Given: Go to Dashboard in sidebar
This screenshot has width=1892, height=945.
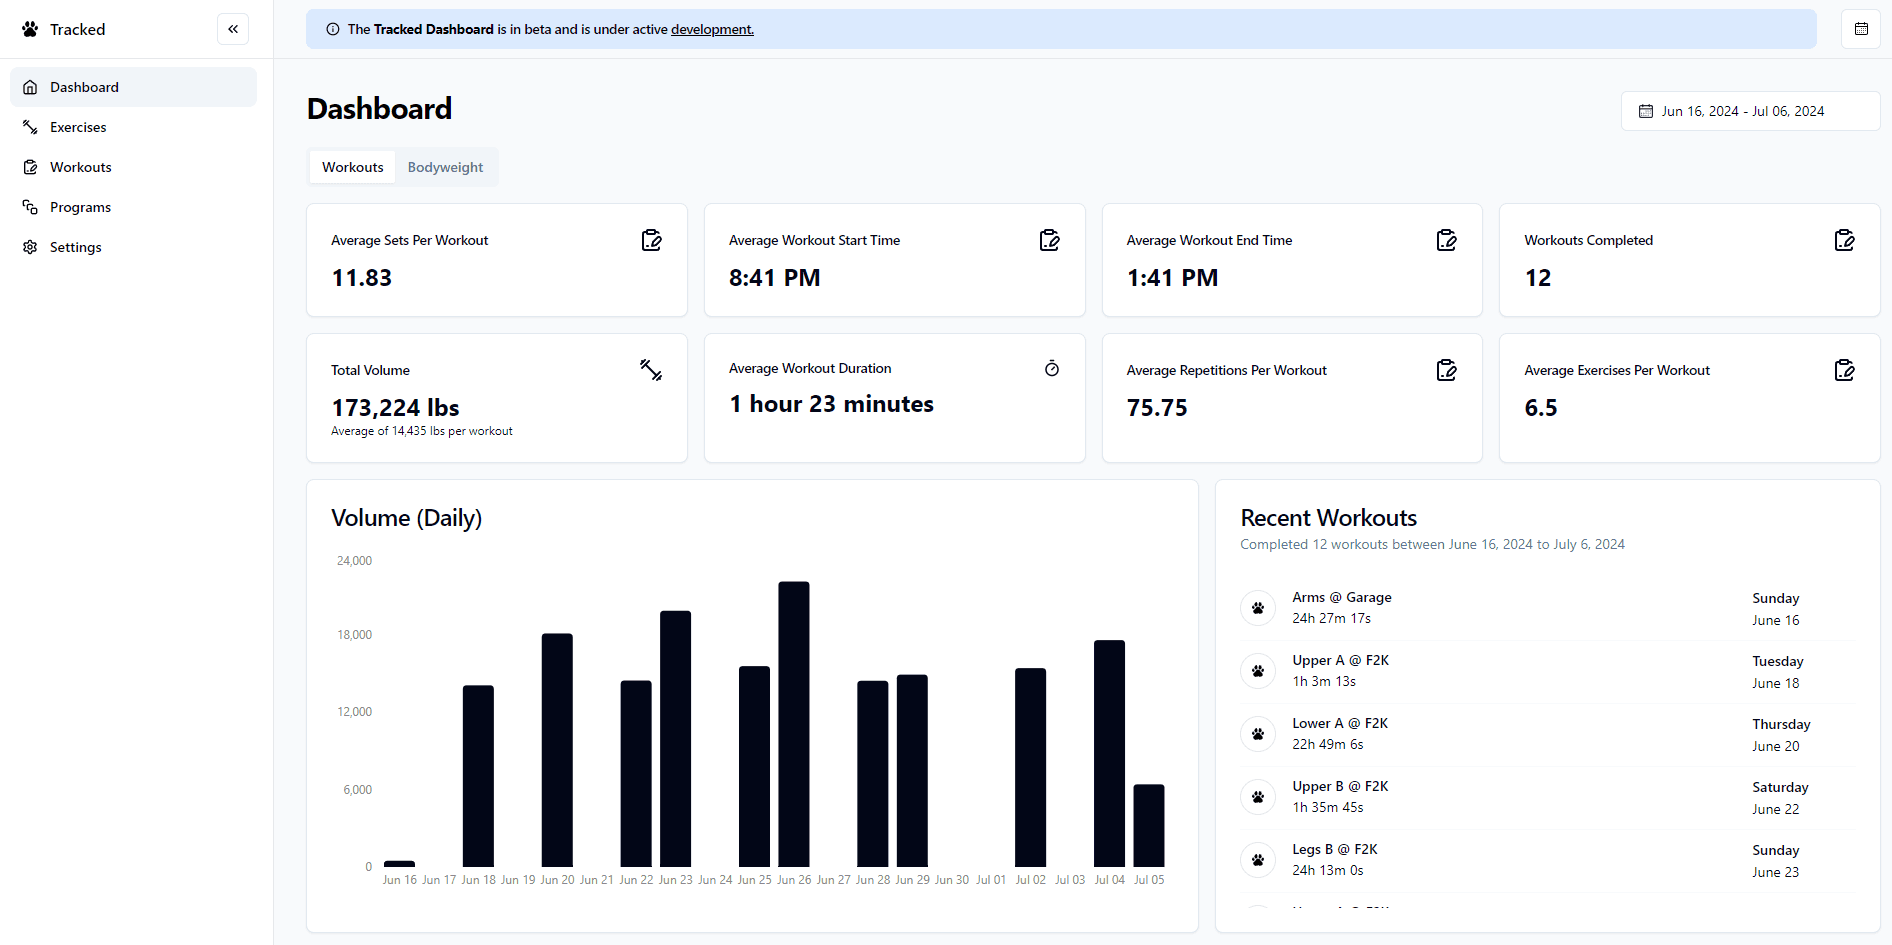Looking at the screenshot, I should click(x=133, y=87).
